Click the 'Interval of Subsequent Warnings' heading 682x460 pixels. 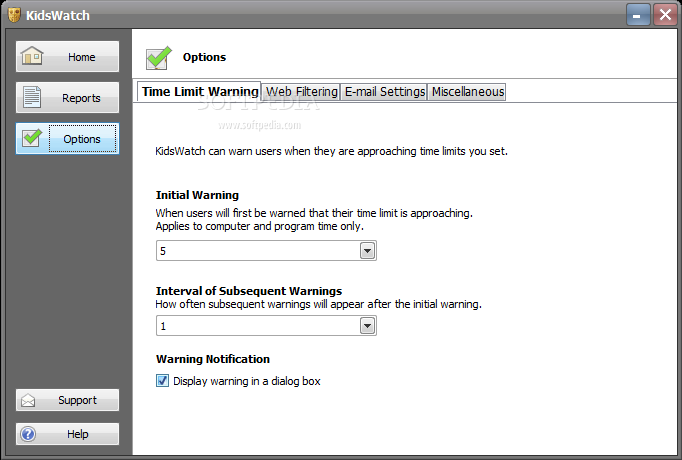pos(249,290)
